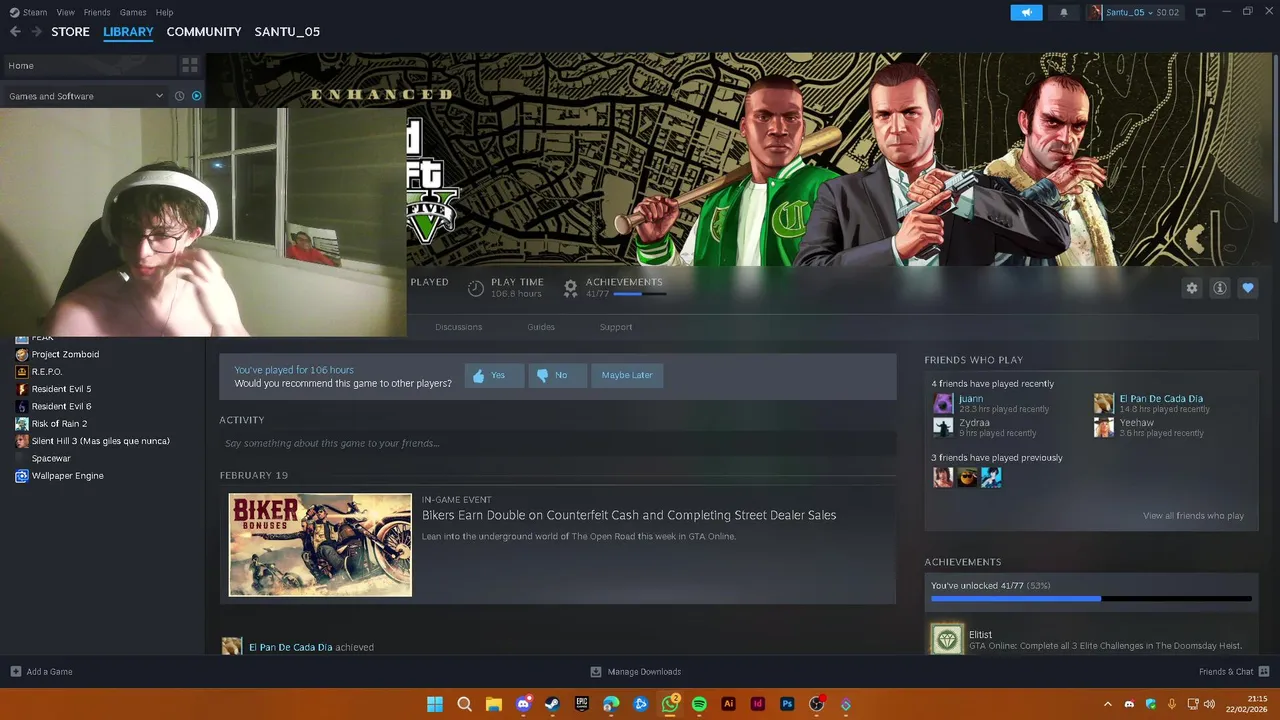The height and width of the screenshot is (720, 1280).
Task: Open Photoshop from the taskbar
Action: click(x=787, y=704)
